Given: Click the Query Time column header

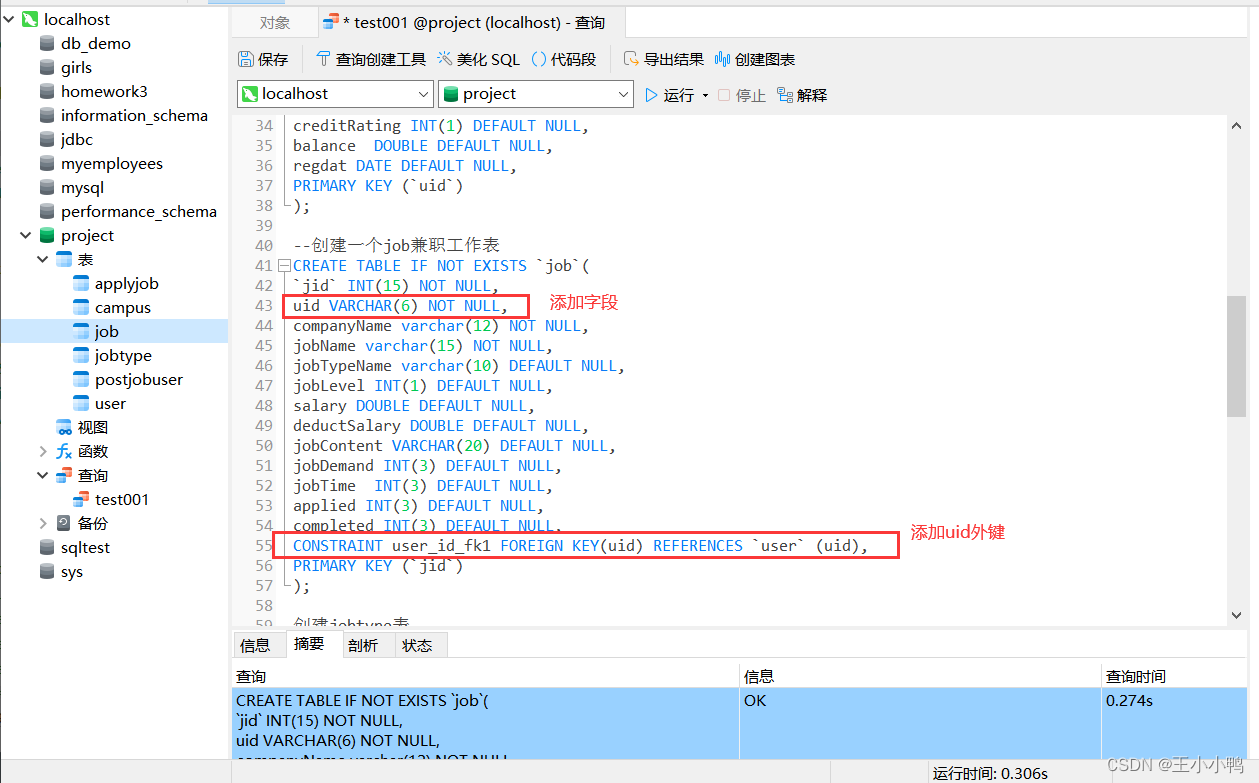Looking at the screenshot, I should 1174,676.
